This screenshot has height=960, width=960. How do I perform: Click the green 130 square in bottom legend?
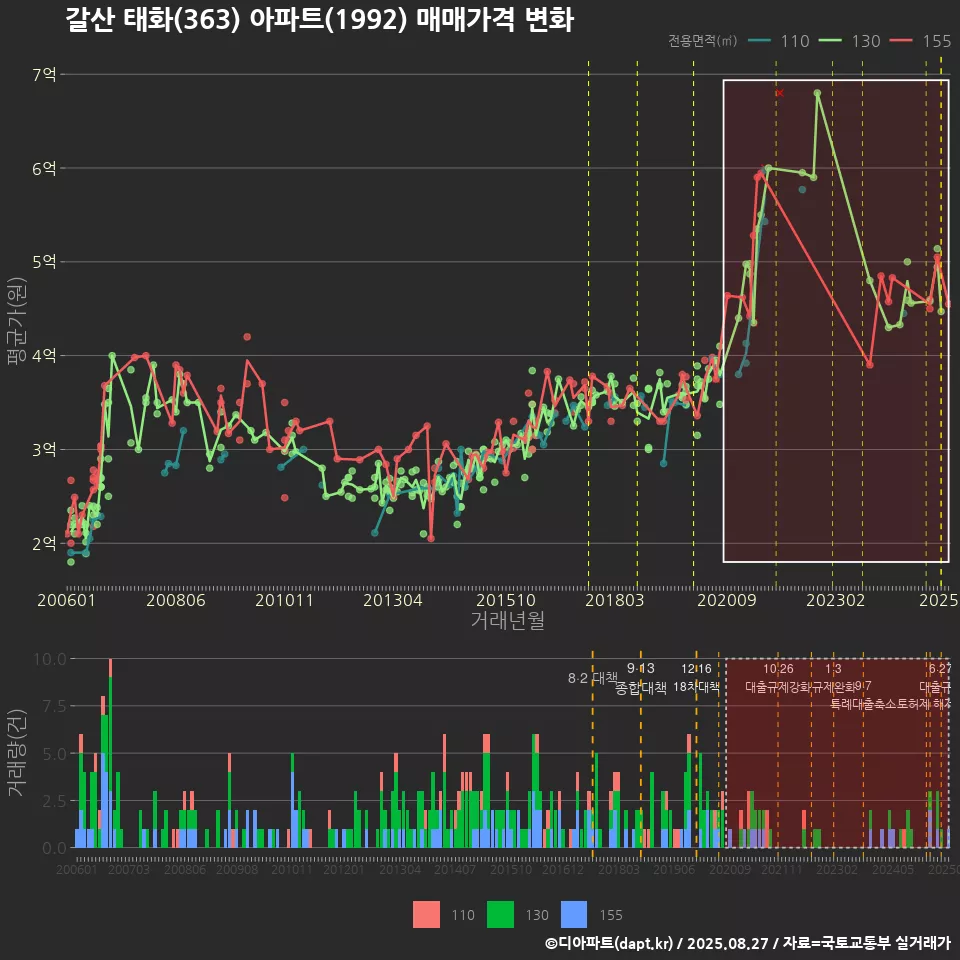click(500, 914)
